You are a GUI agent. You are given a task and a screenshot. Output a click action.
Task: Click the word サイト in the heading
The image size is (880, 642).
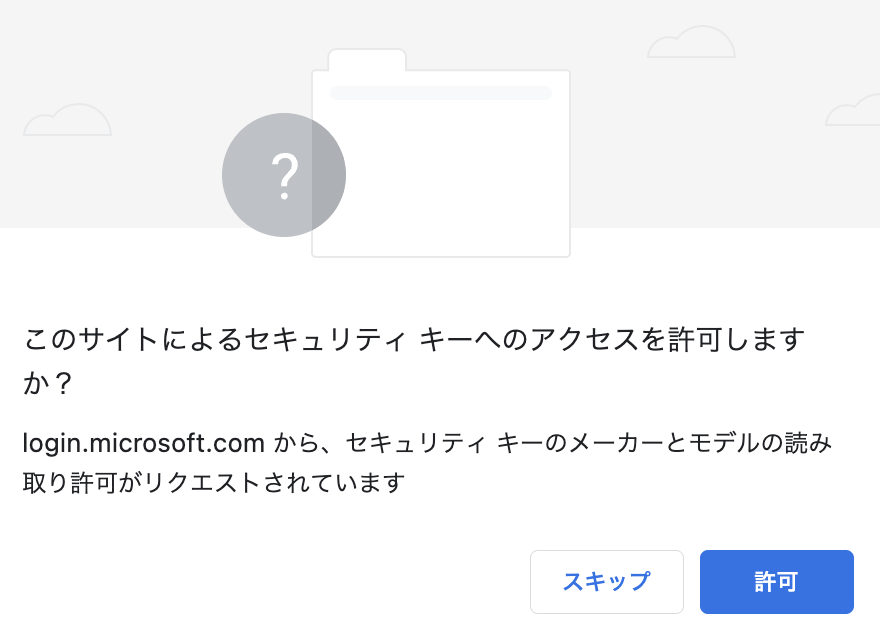[x=116, y=340]
